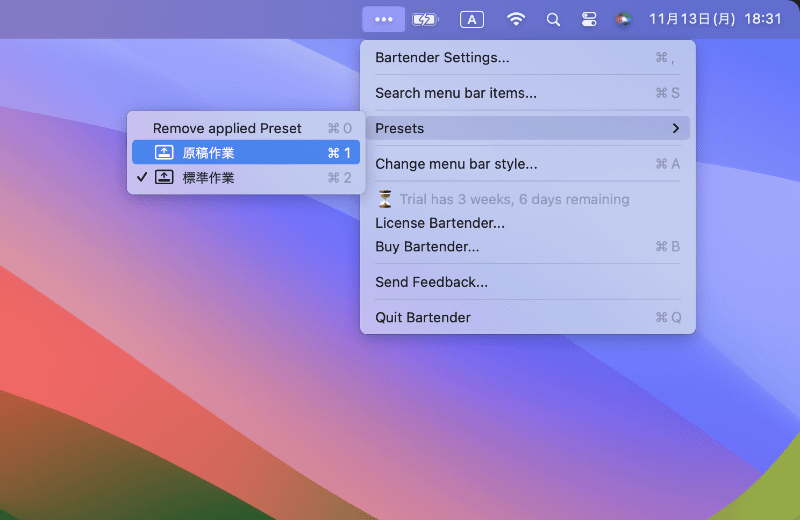Screen dimensions: 800x520
Task: Open the battery charging status icon
Action: point(425,19)
